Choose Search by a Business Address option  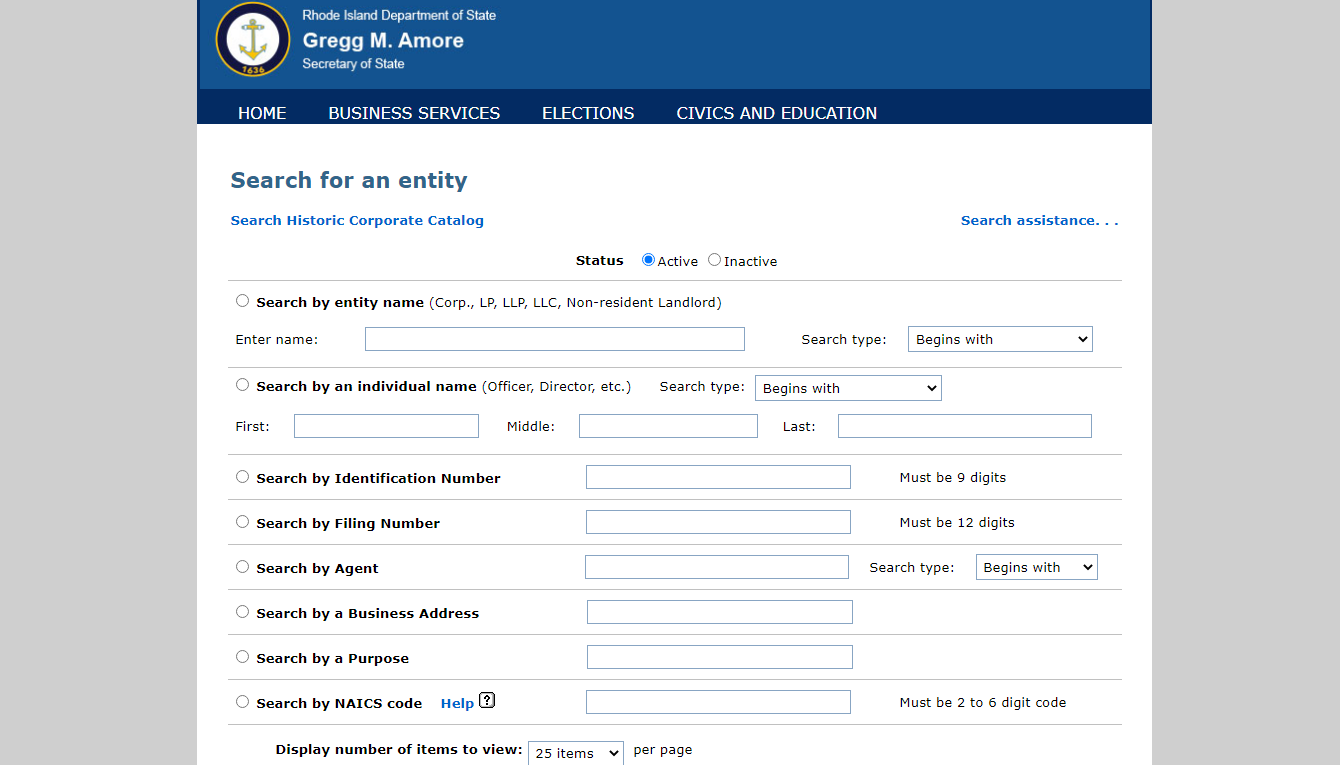[243, 612]
